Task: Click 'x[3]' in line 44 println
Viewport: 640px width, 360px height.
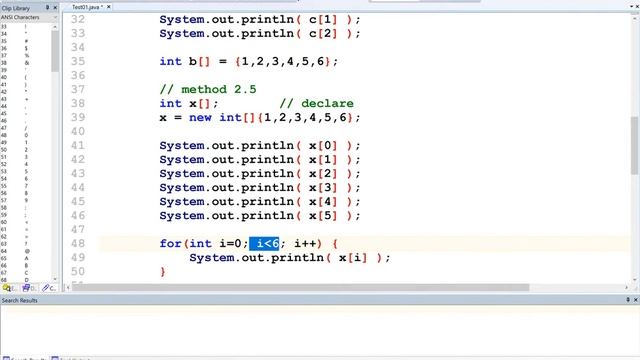Action: tap(323, 188)
